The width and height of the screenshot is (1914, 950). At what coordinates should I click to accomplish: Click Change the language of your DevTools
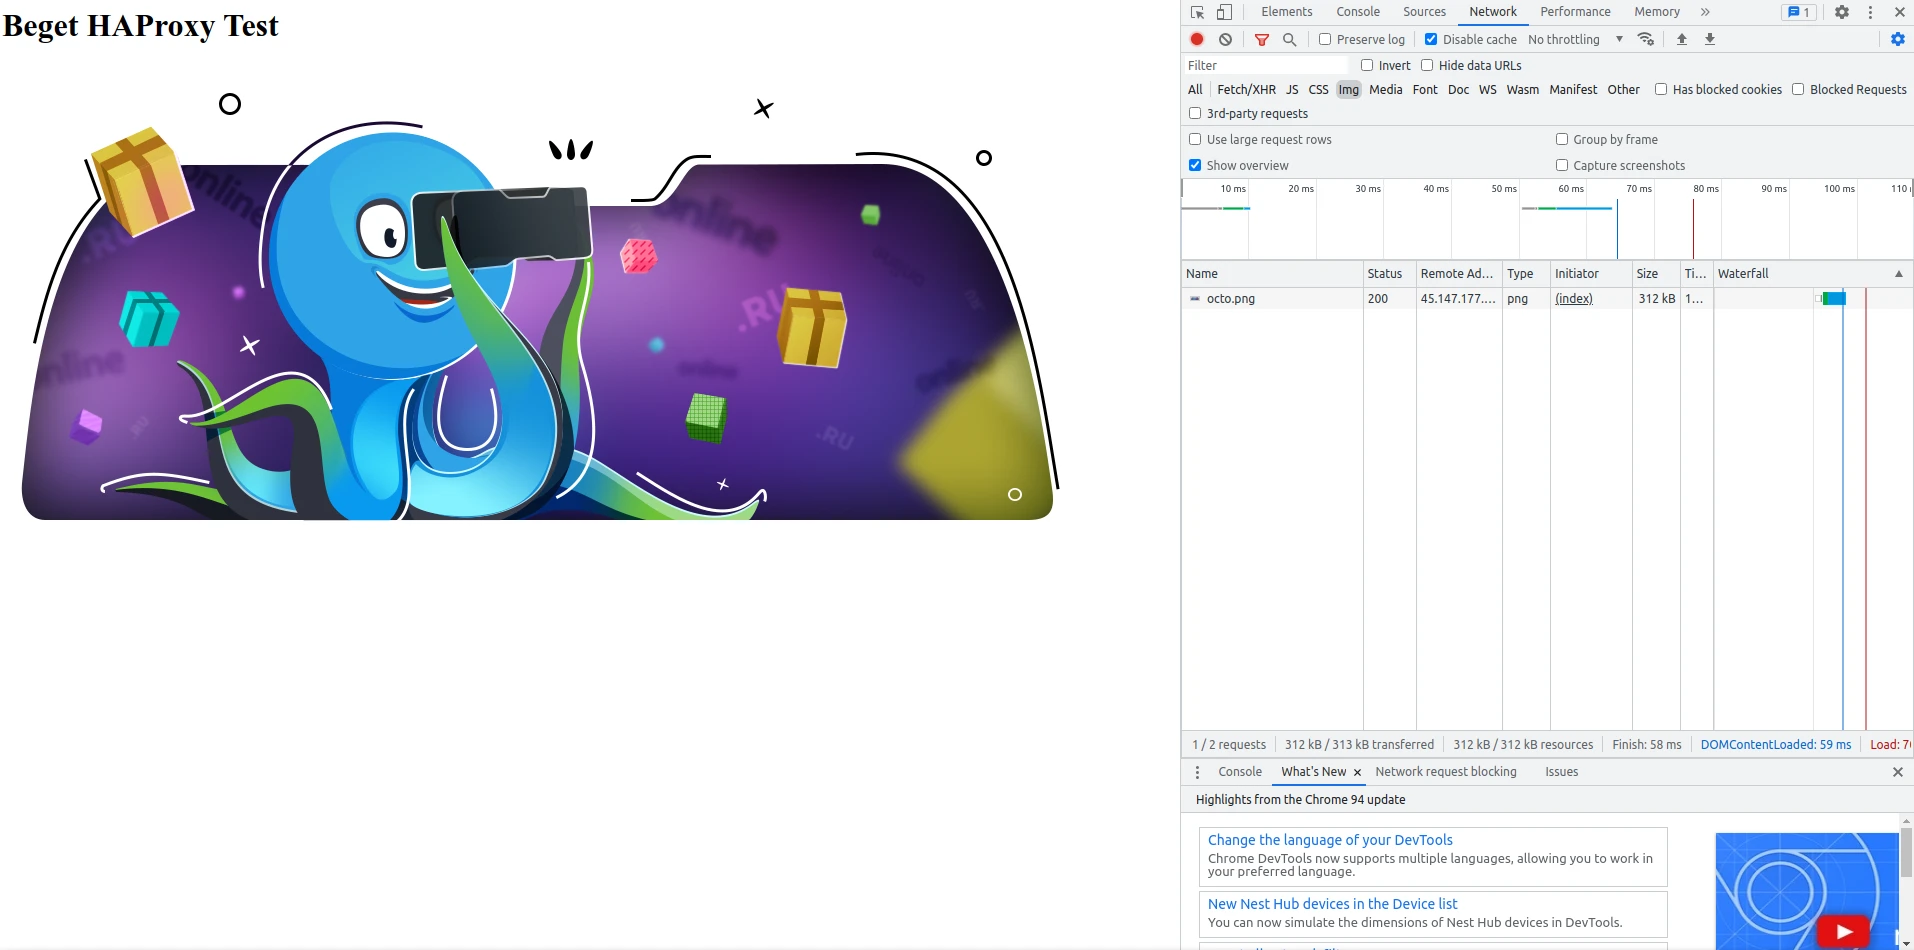coord(1330,840)
